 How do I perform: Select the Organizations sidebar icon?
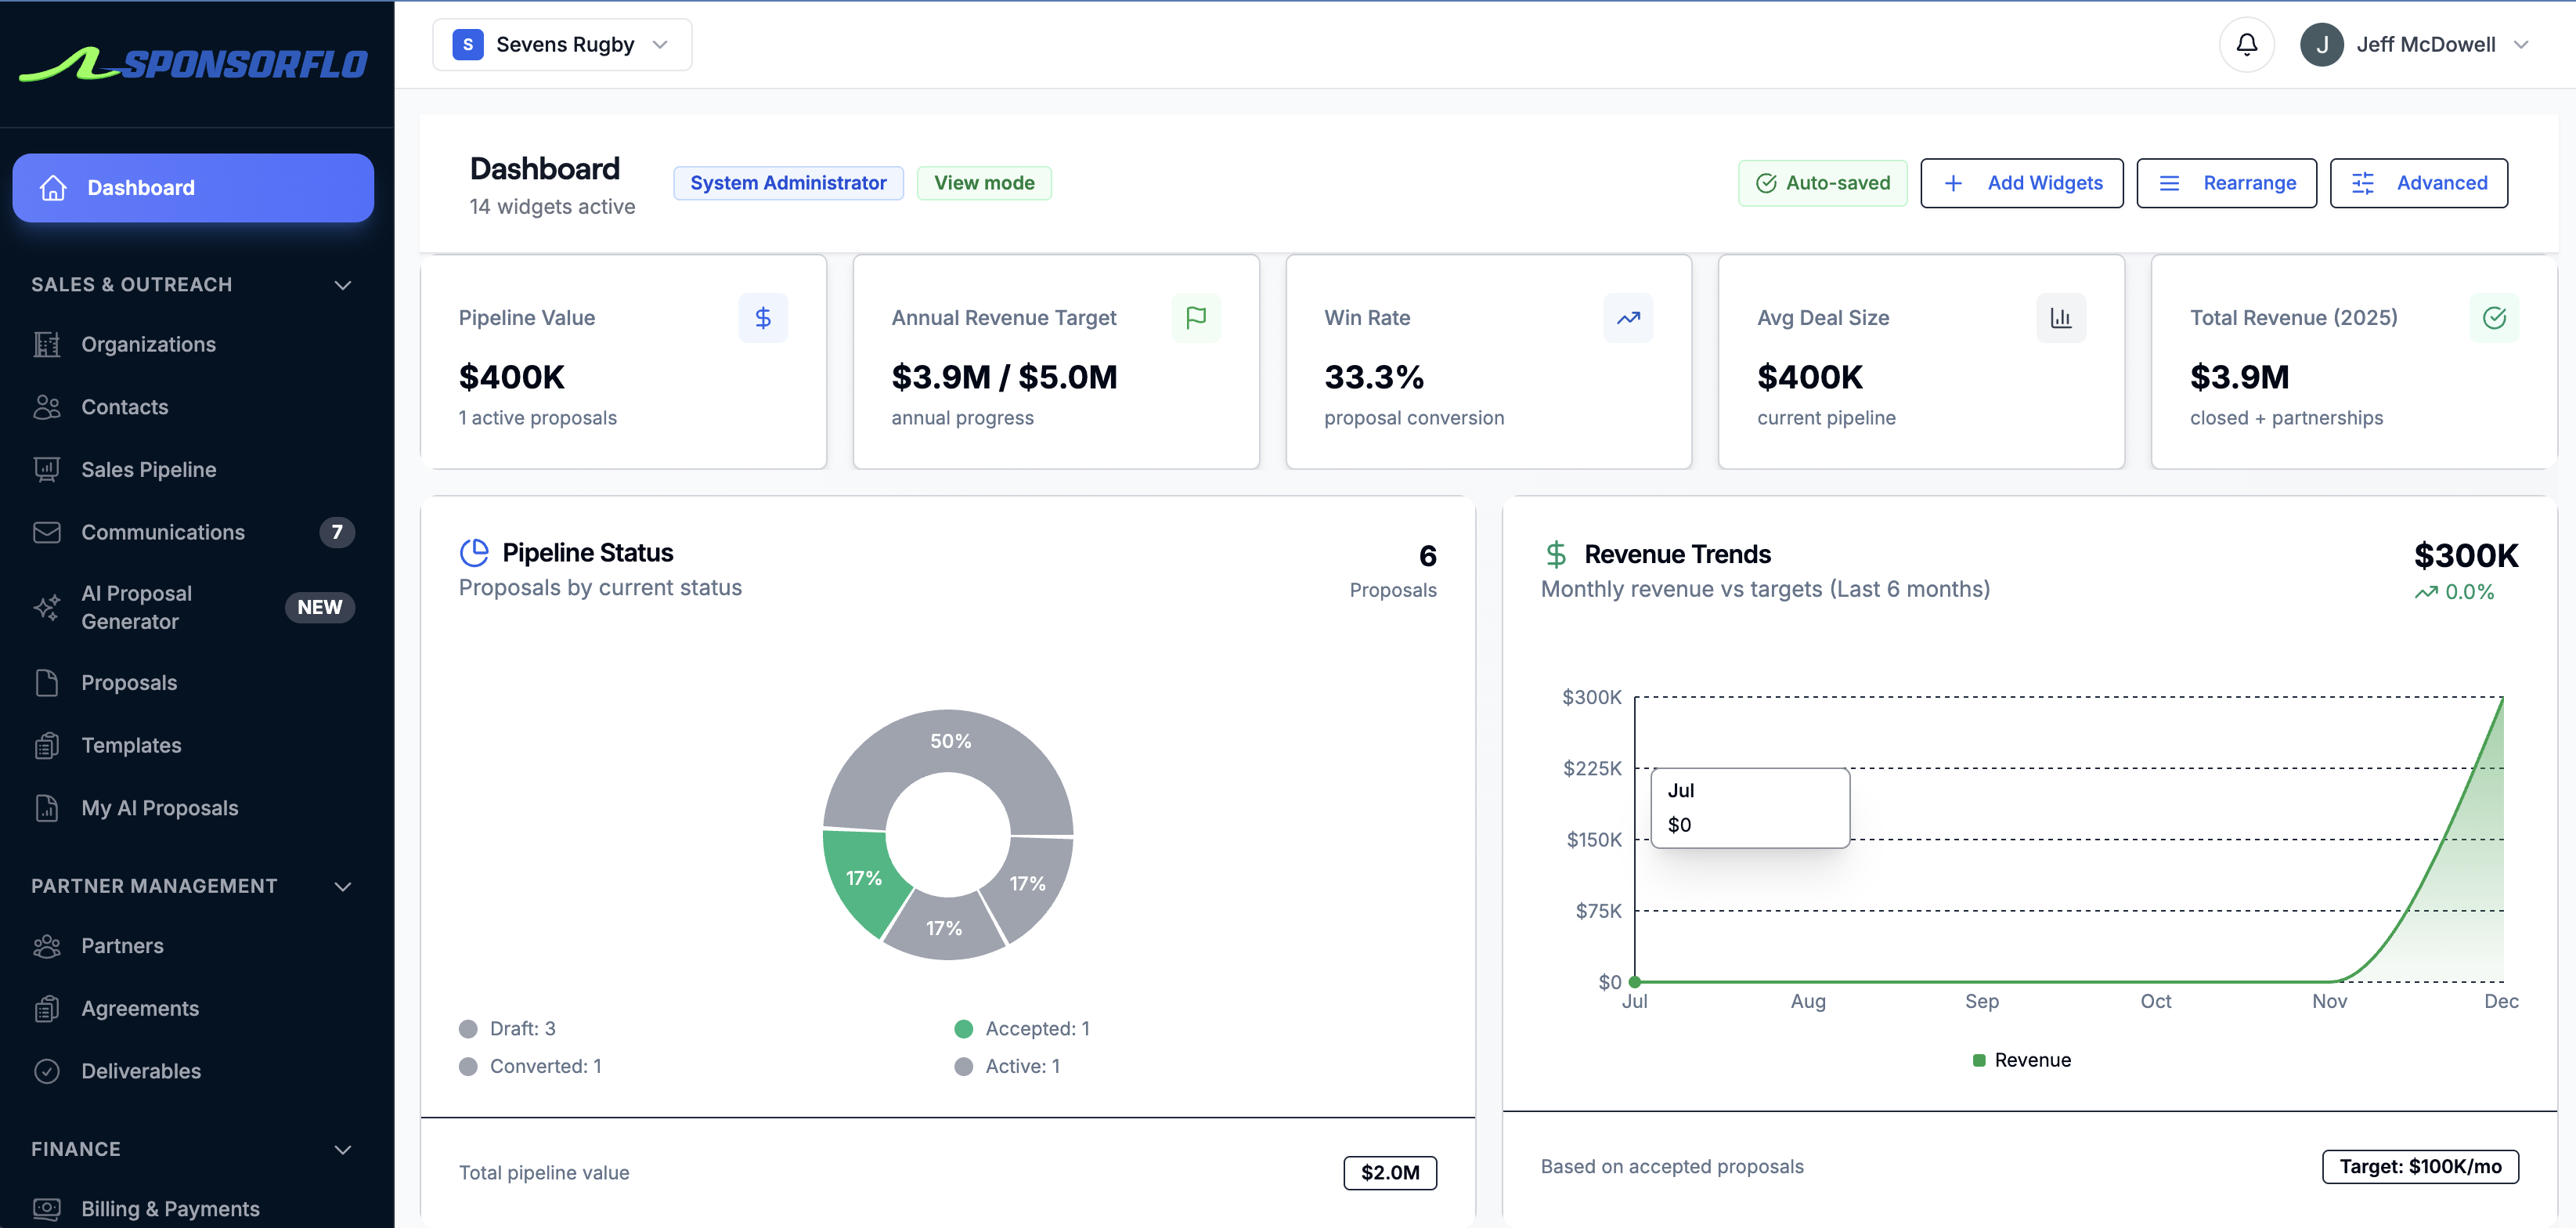47,344
